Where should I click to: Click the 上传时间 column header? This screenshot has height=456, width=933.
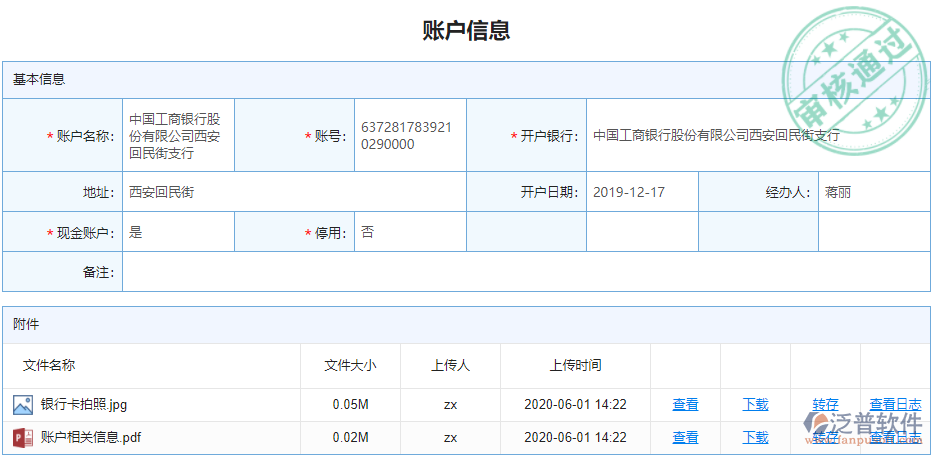click(x=575, y=366)
